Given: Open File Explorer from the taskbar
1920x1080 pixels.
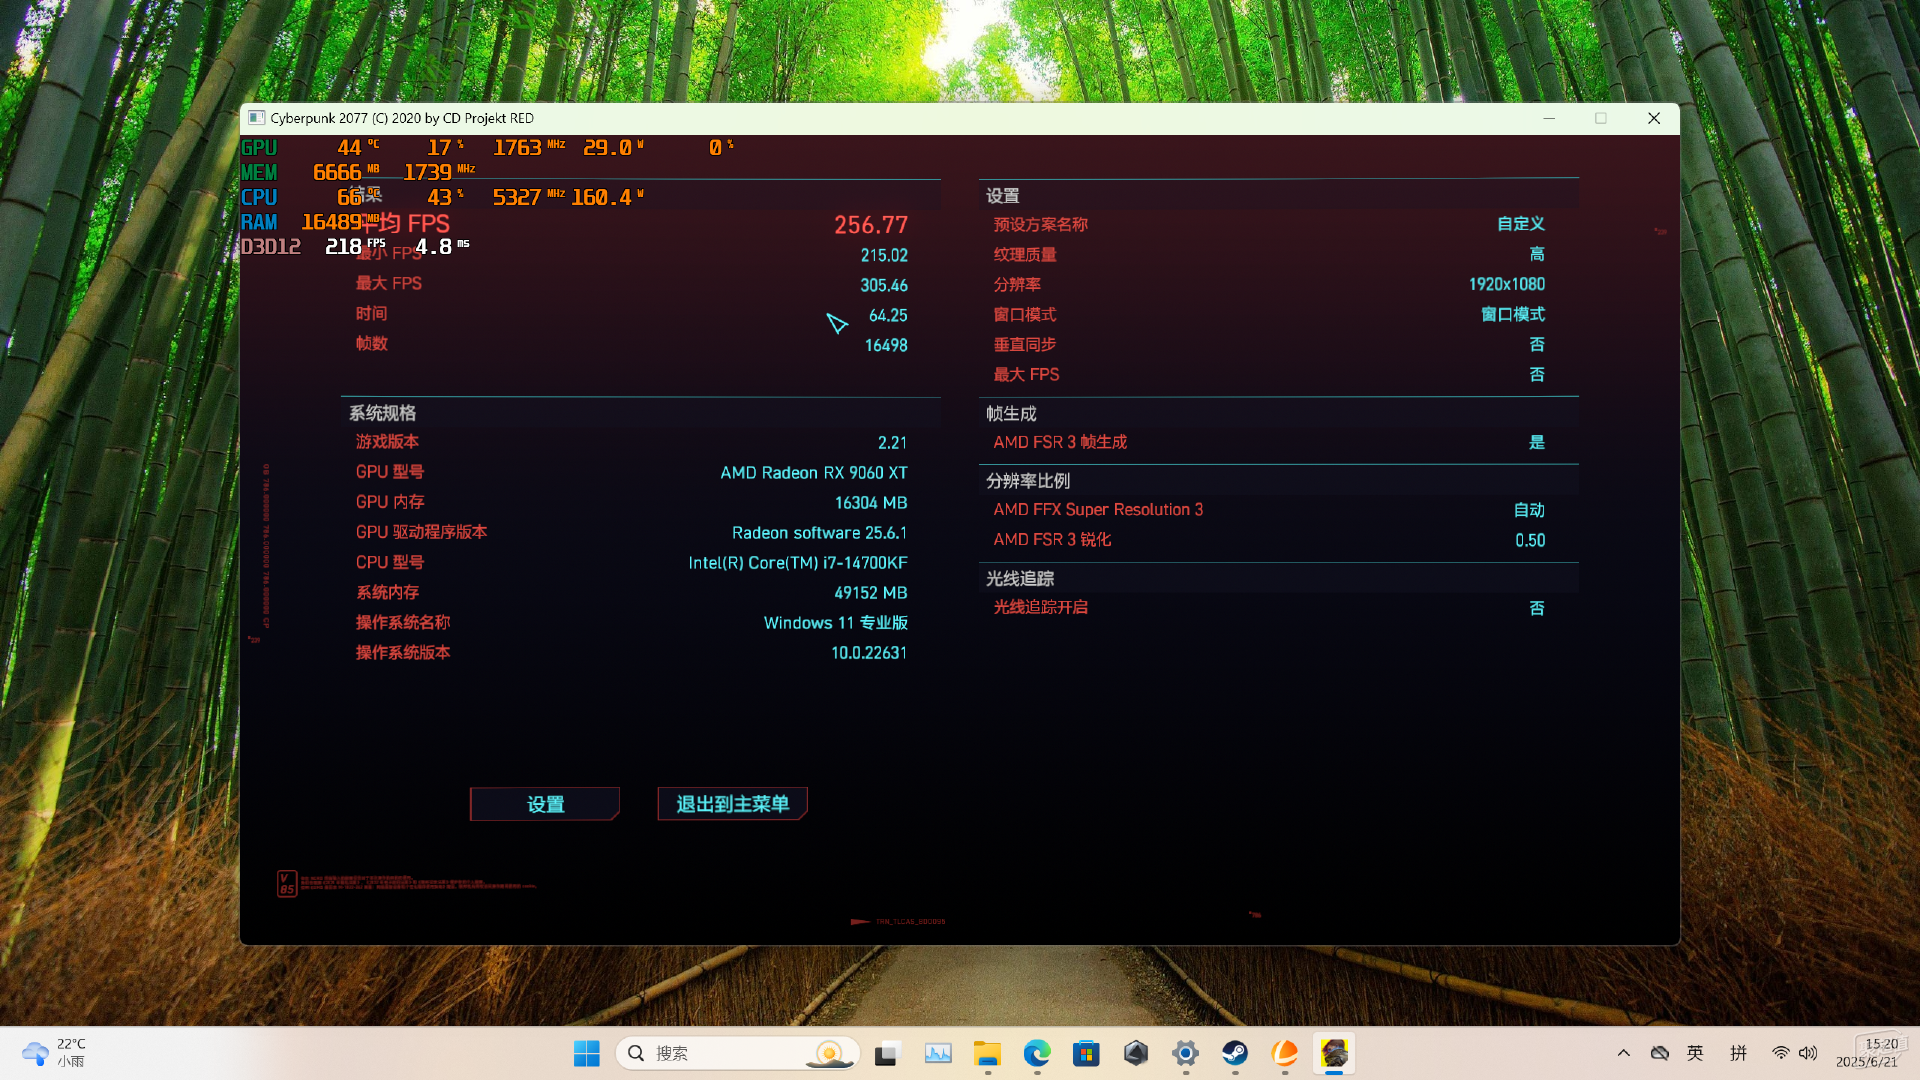Looking at the screenshot, I should coord(987,1053).
